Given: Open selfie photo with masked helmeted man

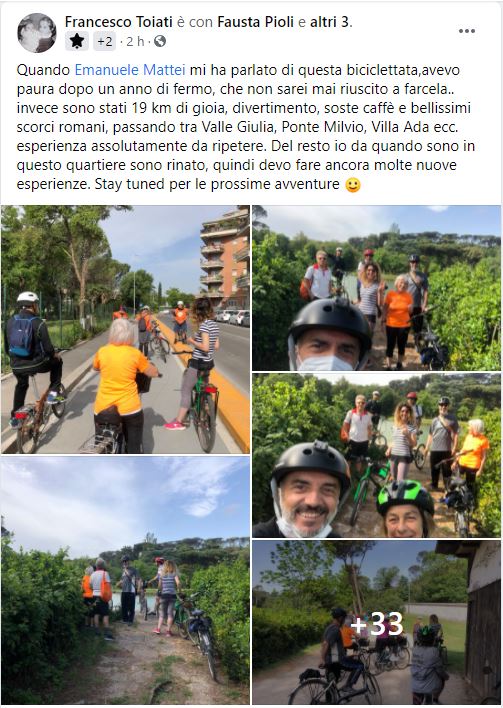Looking at the screenshot, I should tap(376, 288).
